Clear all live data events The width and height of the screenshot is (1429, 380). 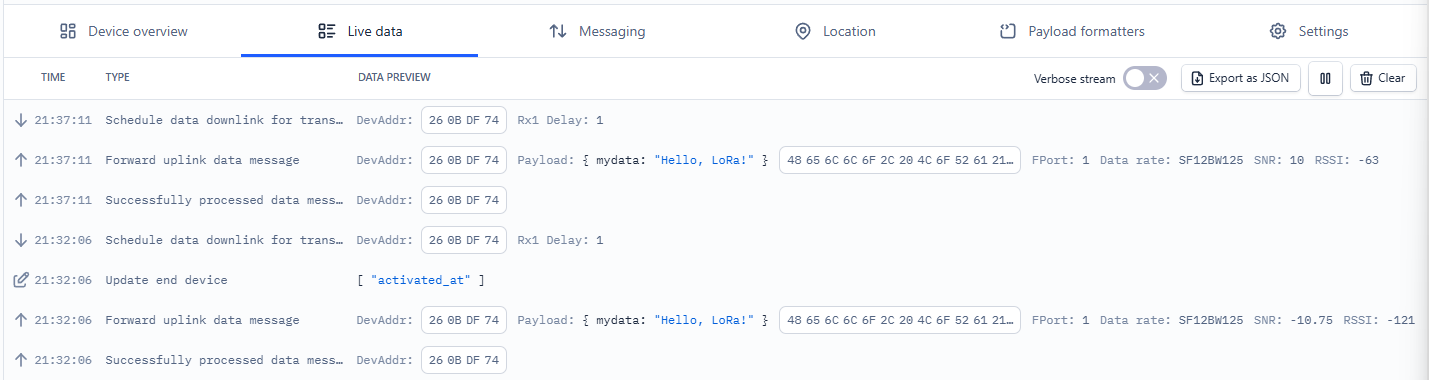tap(1383, 78)
